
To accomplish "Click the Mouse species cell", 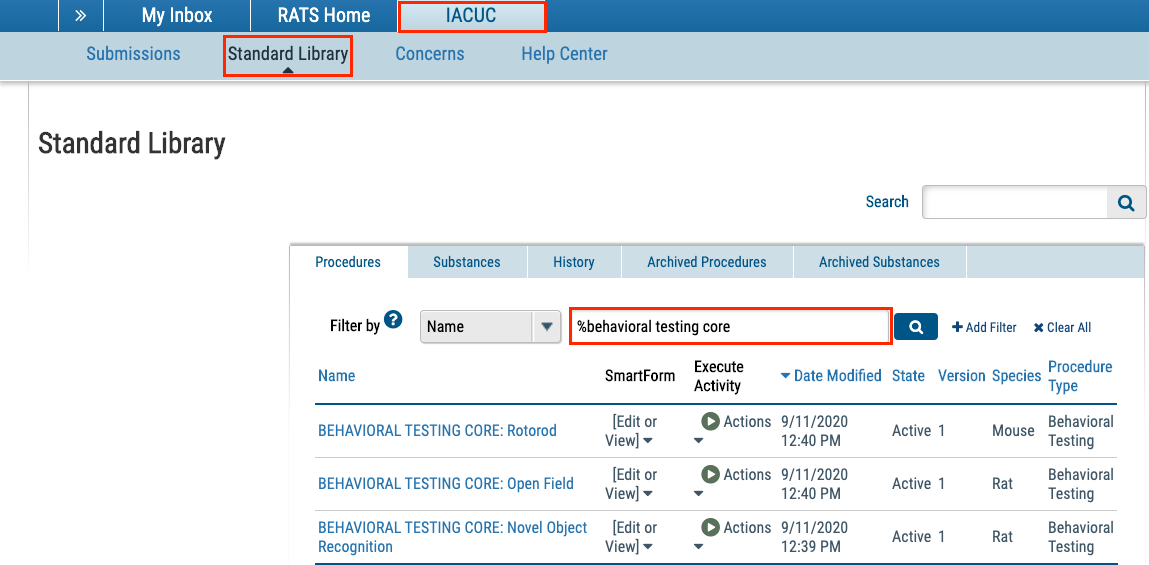I will point(1013,431).
